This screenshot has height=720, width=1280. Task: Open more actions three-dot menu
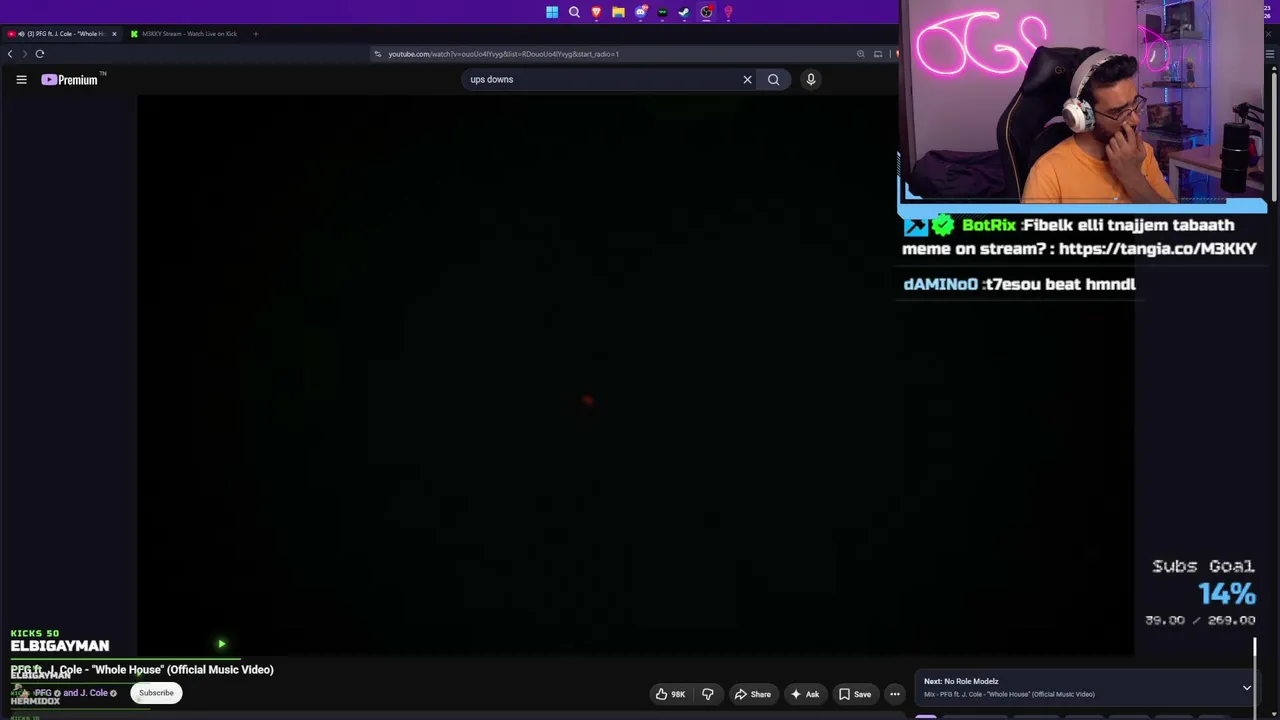[x=895, y=694]
